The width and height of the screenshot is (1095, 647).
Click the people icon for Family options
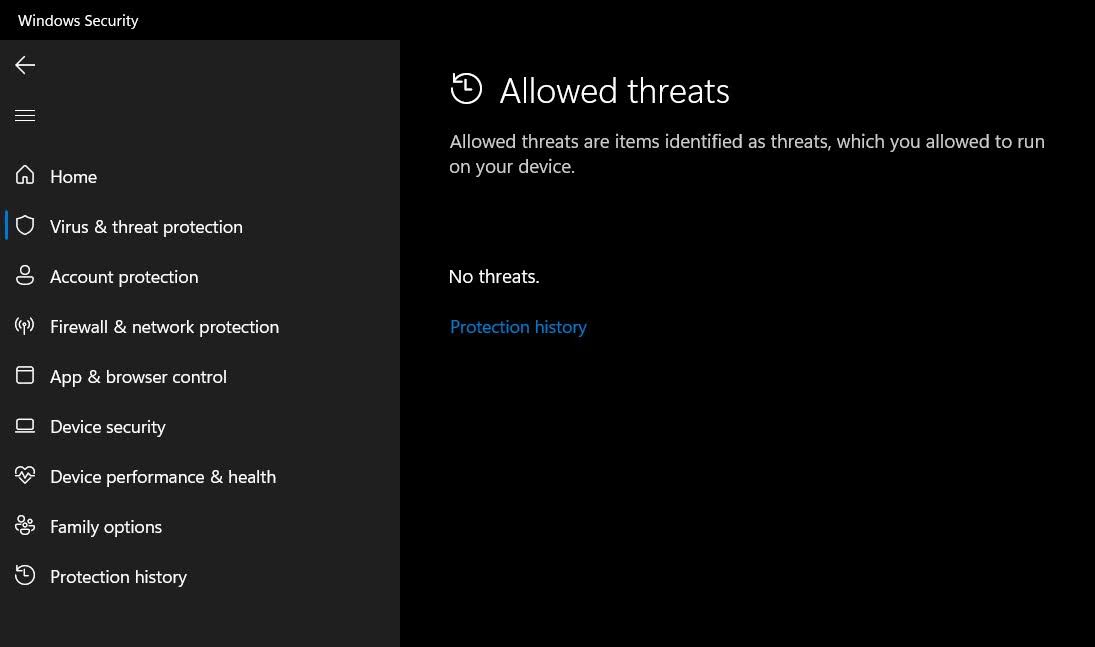click(24, 525)
